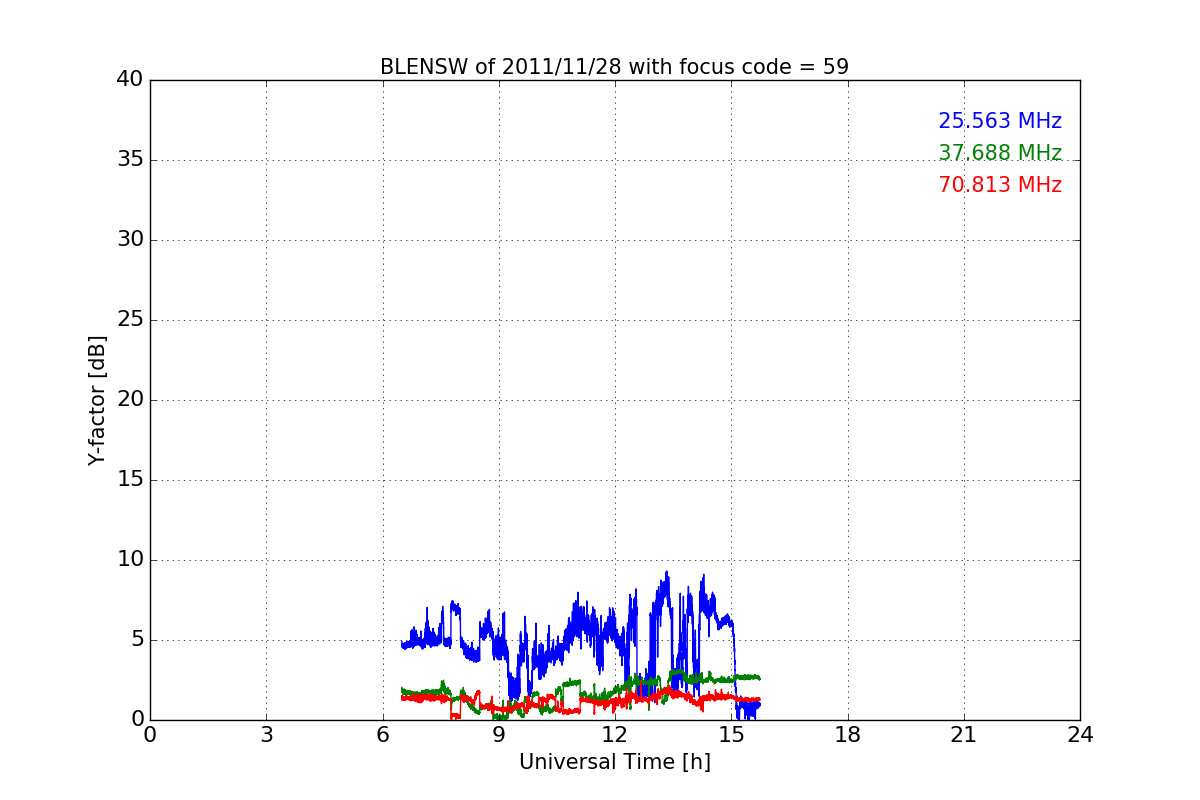Image resolution: width=1200 pixels, height=800 pixels.
Task: Click the x-axis tick label '21'
Action: tap(964, 735)
